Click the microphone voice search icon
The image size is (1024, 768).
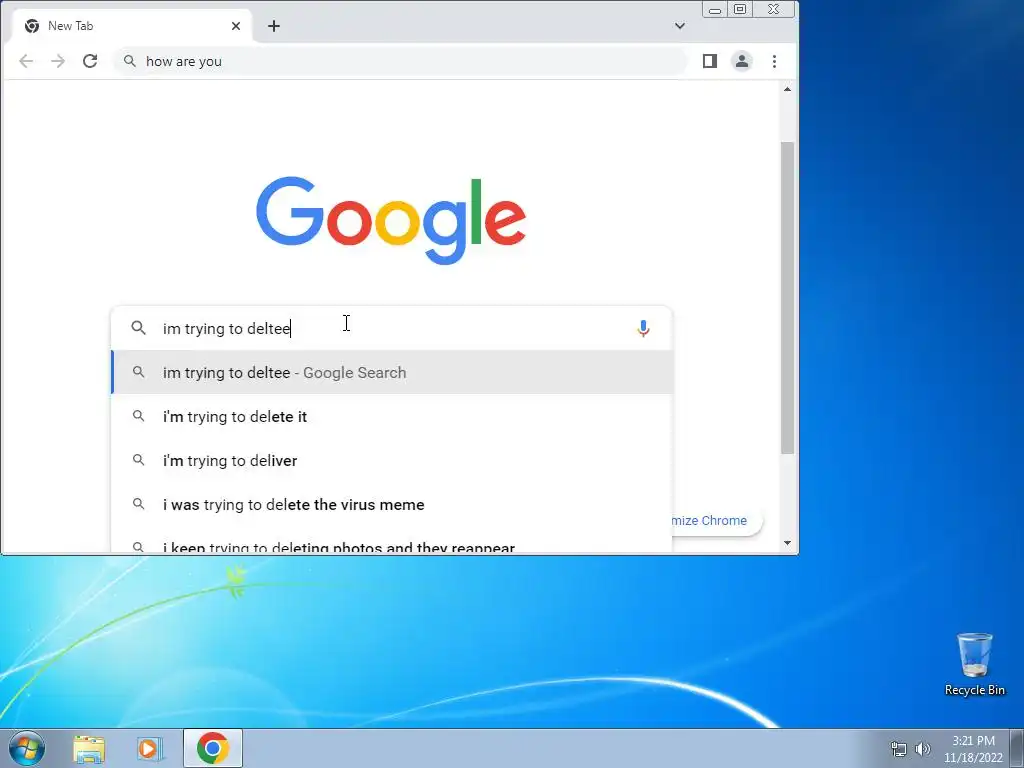tap(643, 328)
